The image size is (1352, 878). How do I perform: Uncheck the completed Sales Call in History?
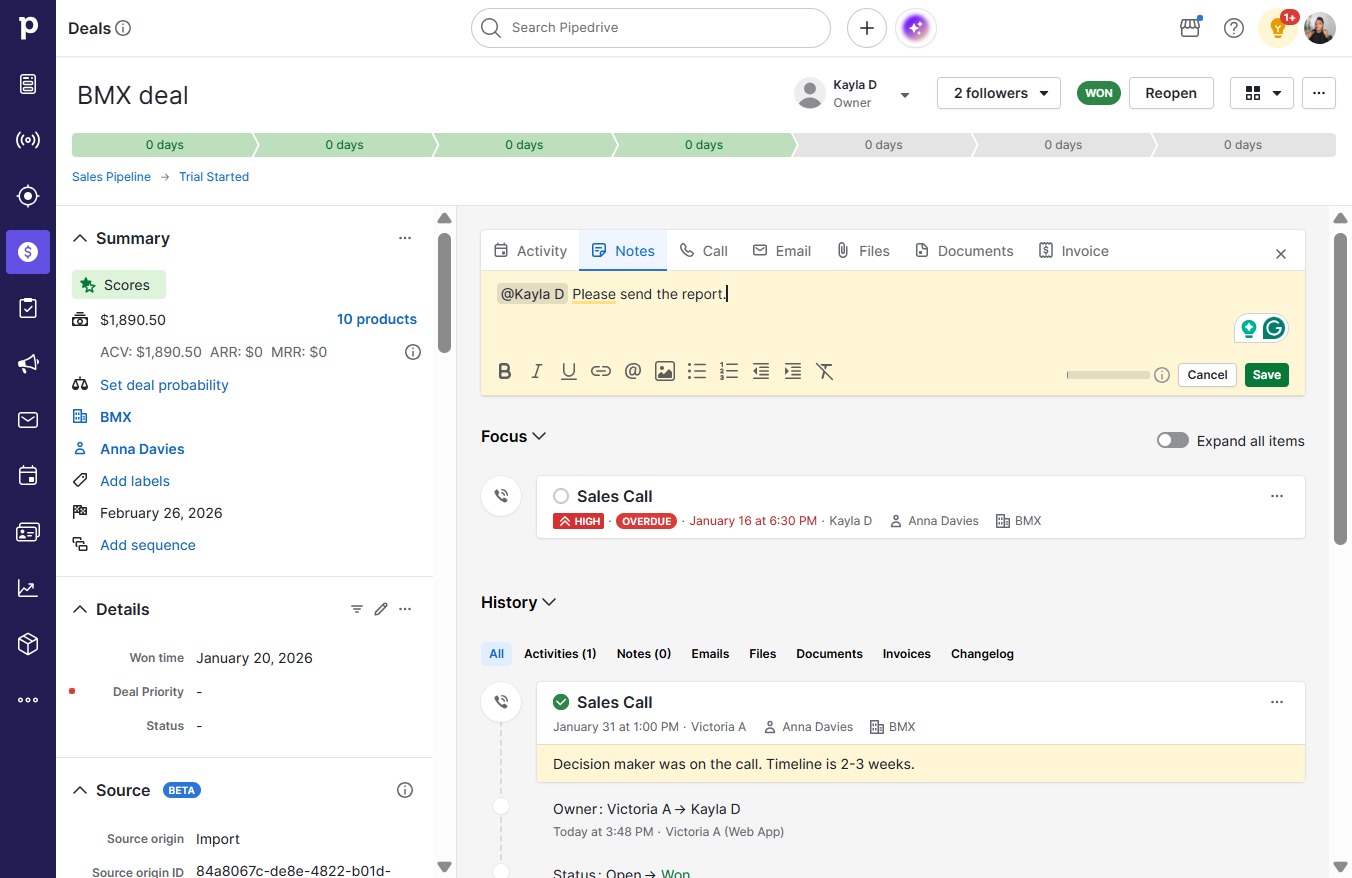coord(561,702)
